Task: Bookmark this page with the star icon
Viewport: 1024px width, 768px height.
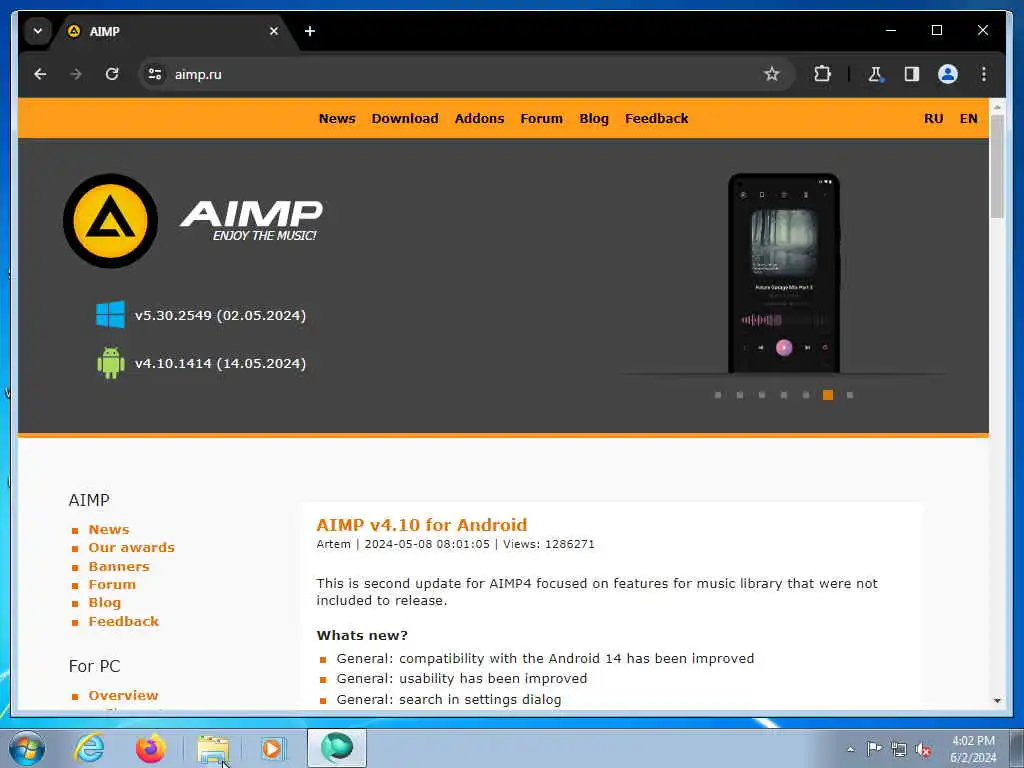Action: (772, 74)
